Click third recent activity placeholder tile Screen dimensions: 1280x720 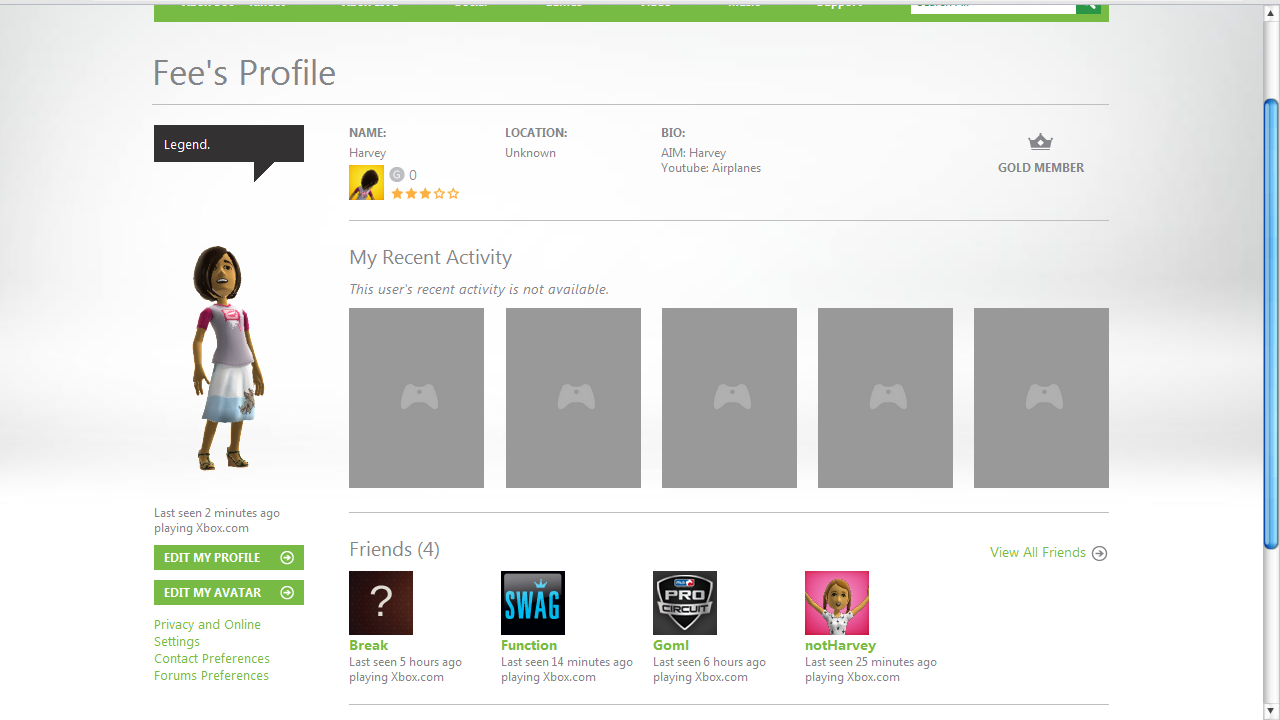729,398
